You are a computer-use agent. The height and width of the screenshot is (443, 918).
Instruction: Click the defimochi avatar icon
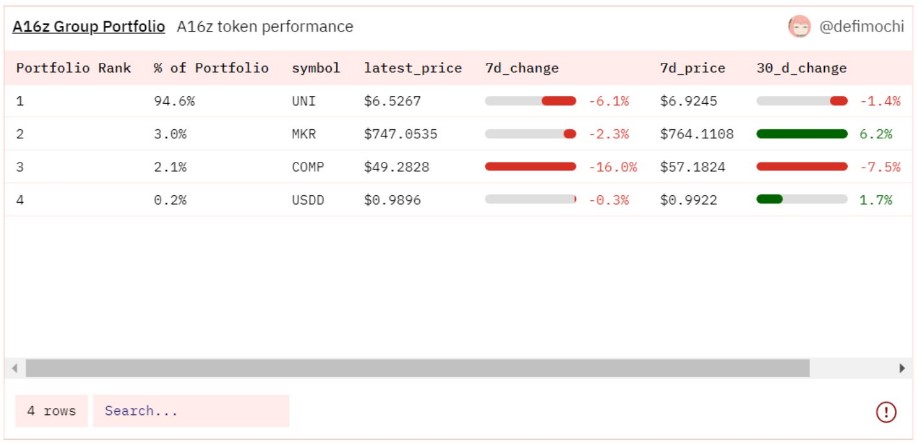[799, 27]
